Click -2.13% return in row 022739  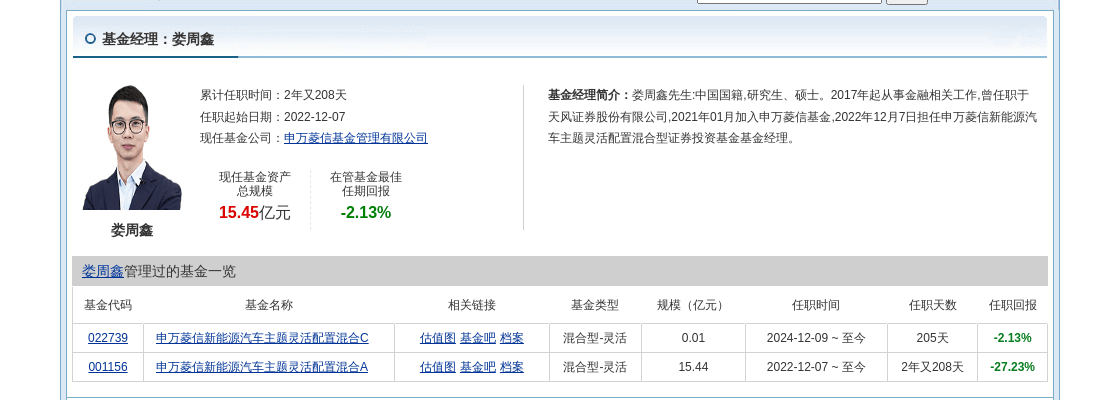1012,338
